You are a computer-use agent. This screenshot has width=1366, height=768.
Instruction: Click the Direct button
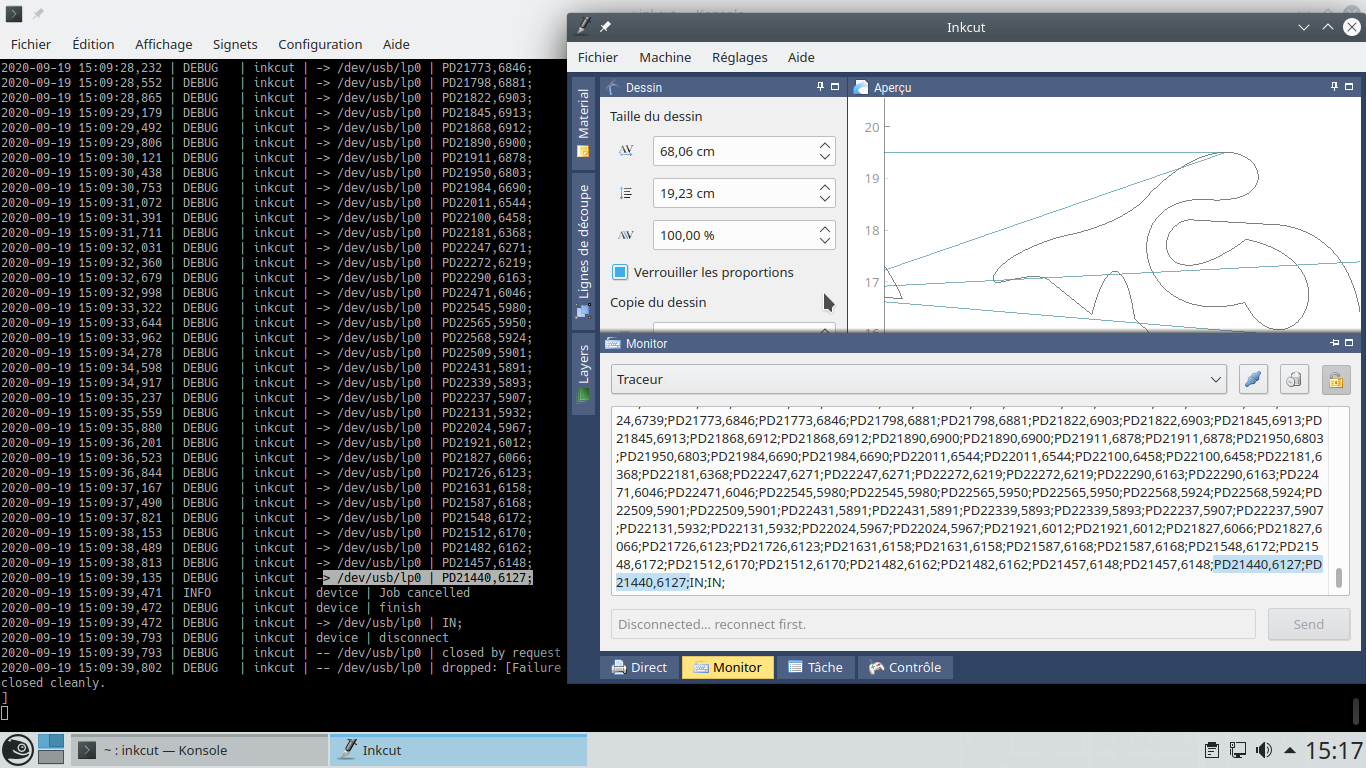pos(639,666)
